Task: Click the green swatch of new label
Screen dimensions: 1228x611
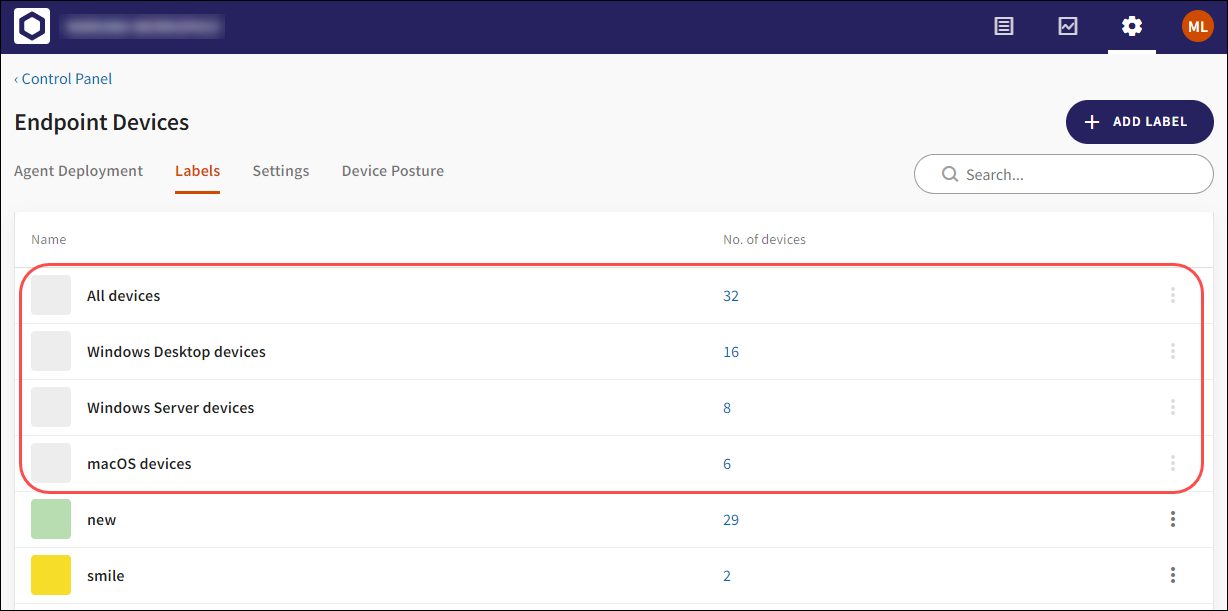Action: tap(51, 520)
